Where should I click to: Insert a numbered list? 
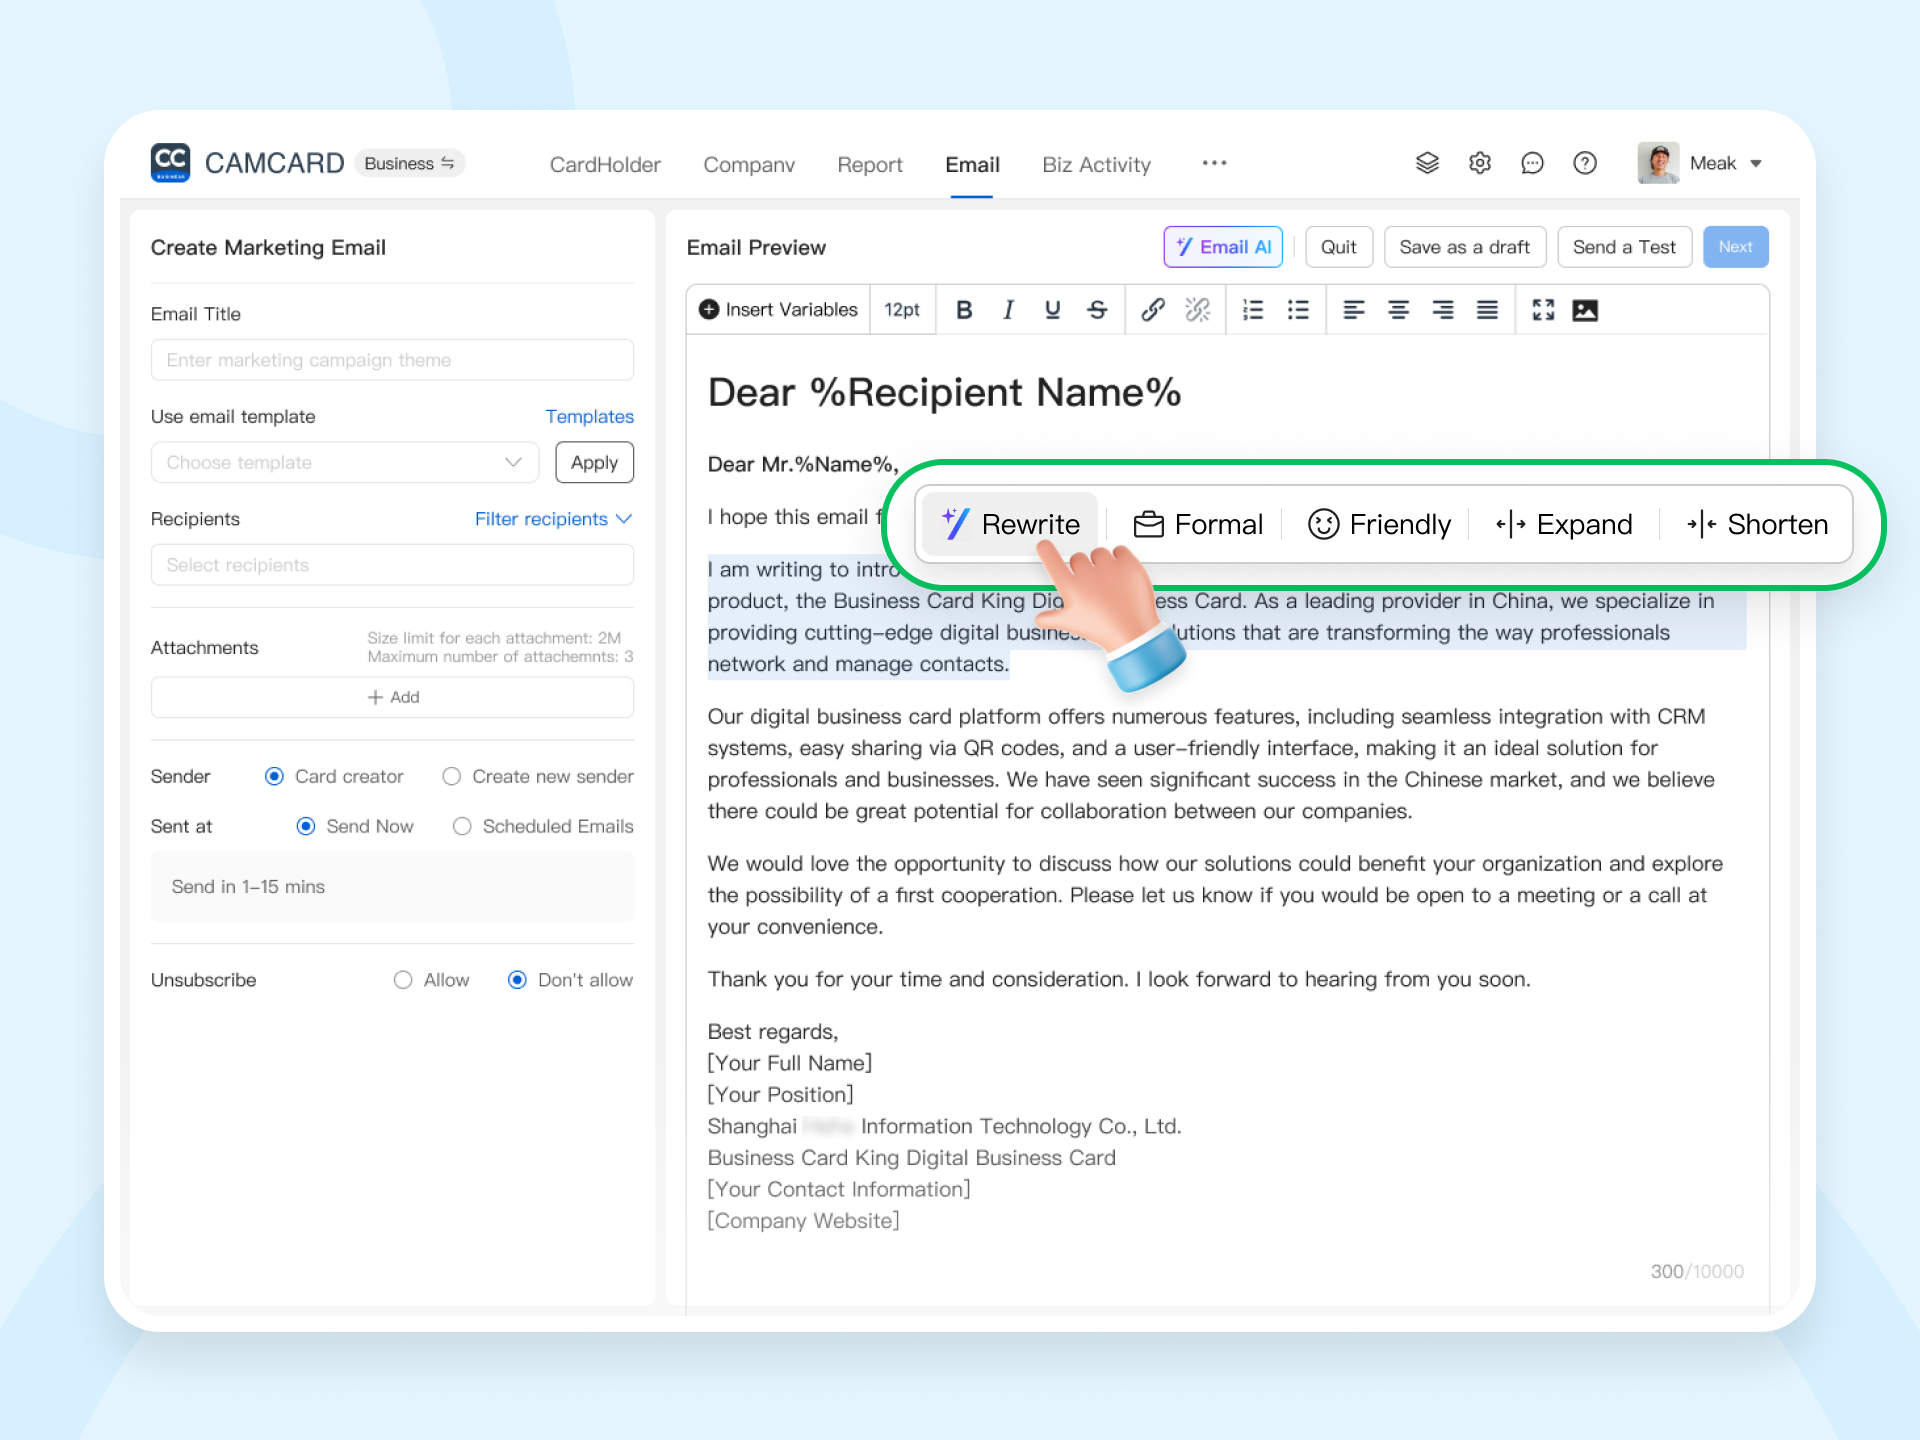pyautogui.click(x=1253, y=310)
